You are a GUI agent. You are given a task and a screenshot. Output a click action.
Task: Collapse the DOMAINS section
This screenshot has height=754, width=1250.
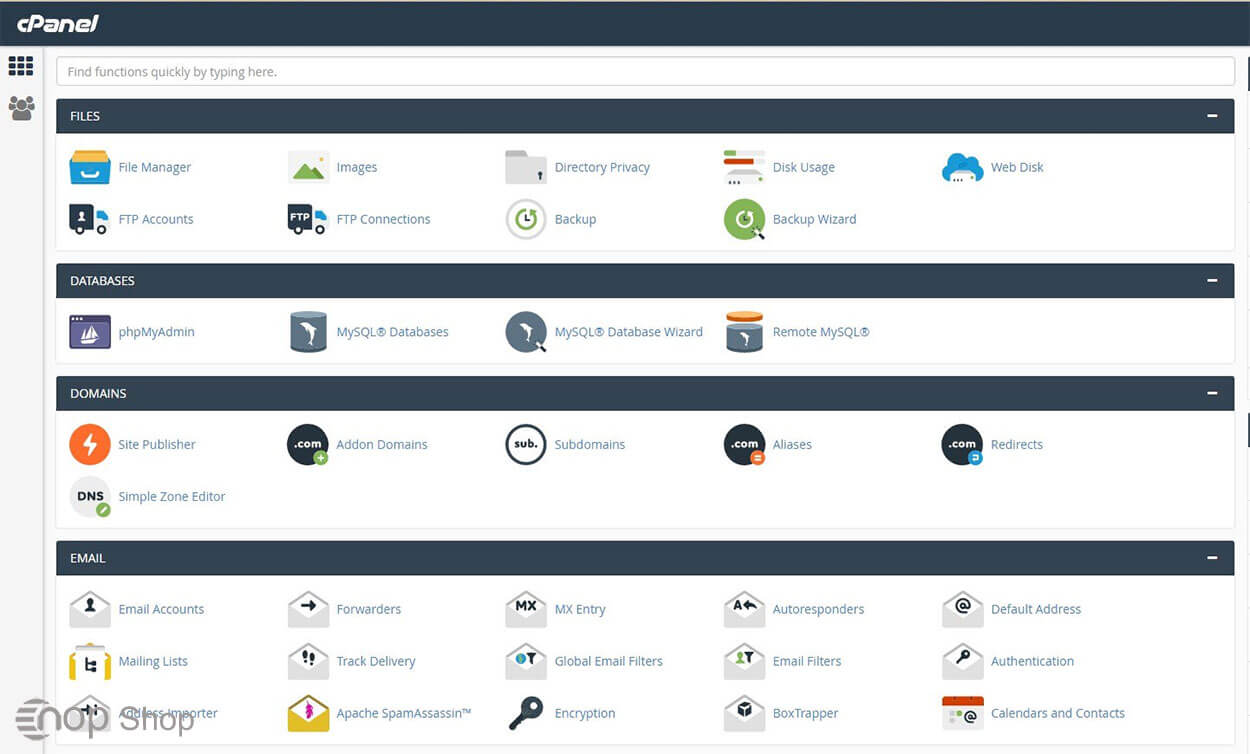(1212, 393)
